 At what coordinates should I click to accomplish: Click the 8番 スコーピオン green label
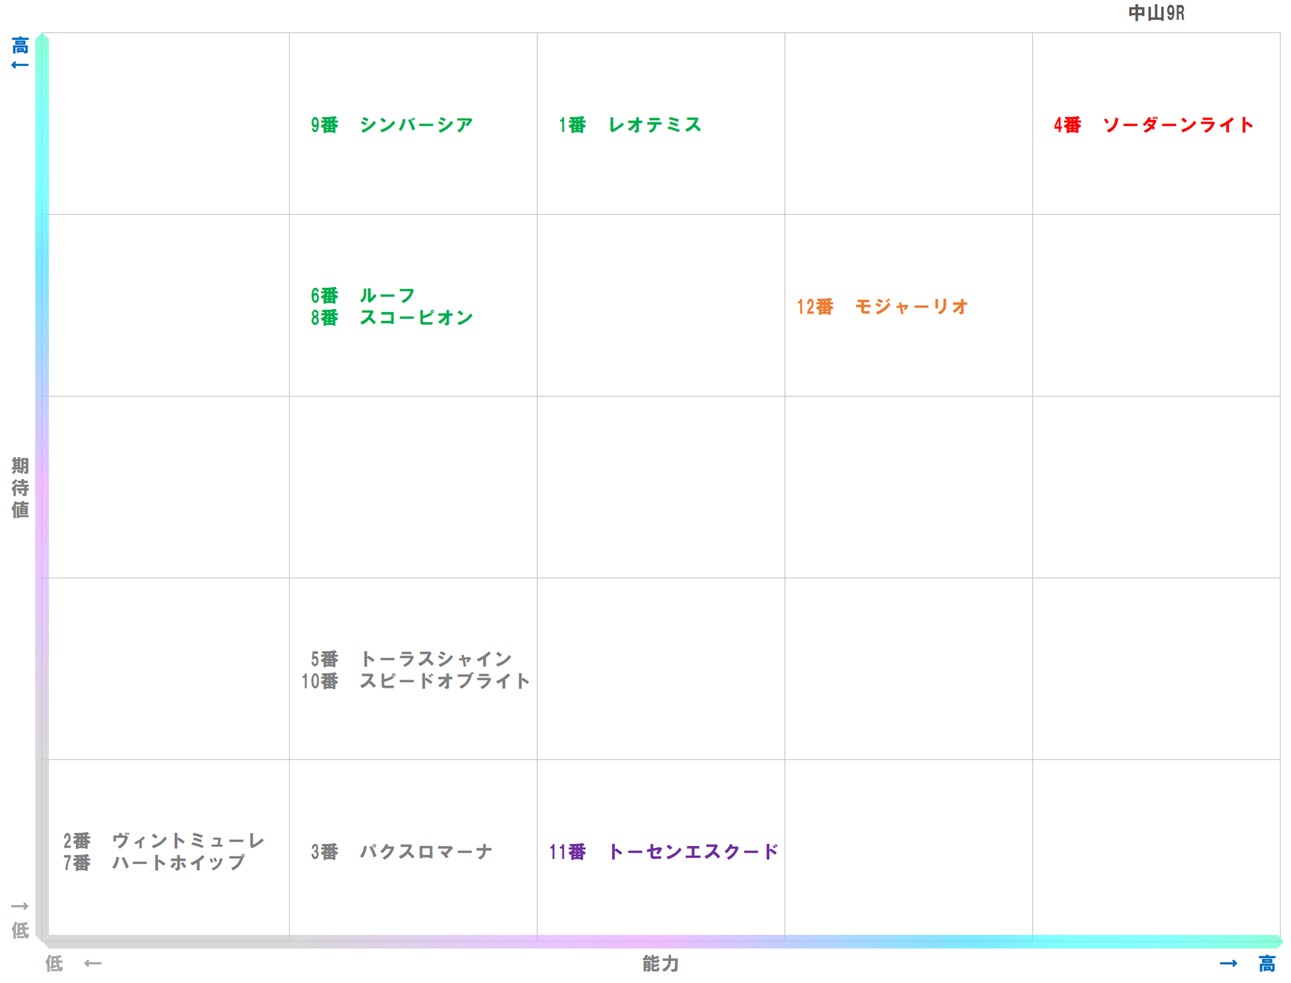point(390,317)
